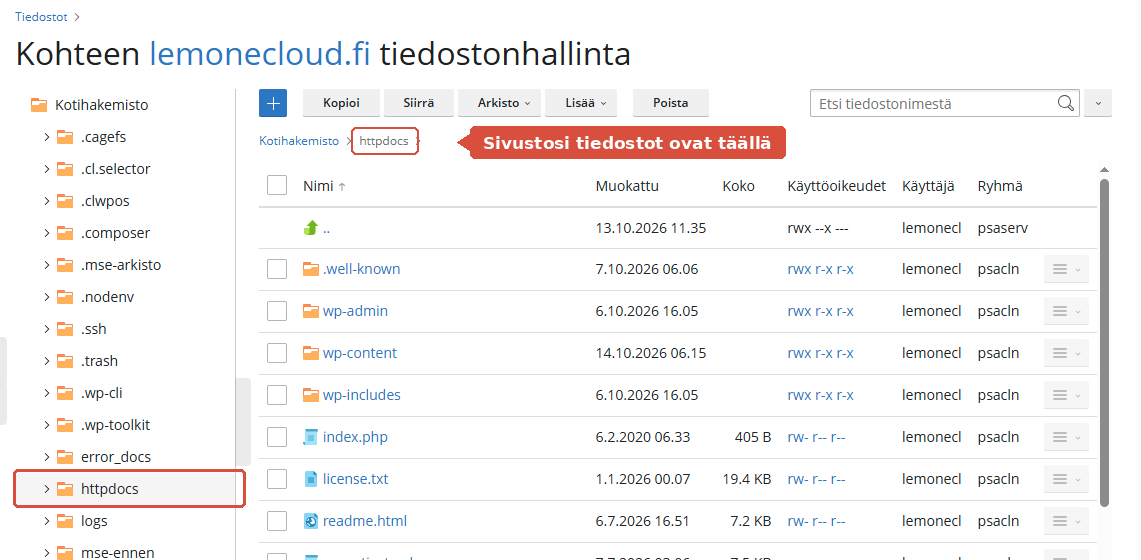Open the Arkisto dropdown menu
1141x560 pixels.
coord(499,103)
